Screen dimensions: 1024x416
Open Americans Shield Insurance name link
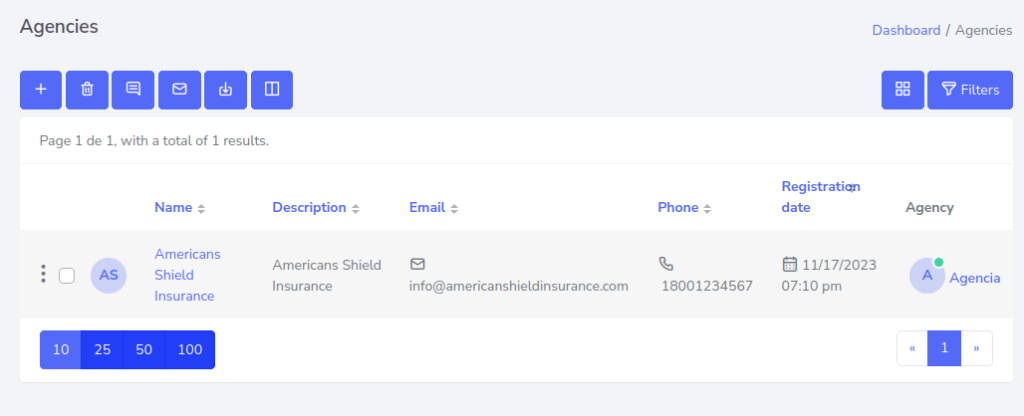coord(187,275)
